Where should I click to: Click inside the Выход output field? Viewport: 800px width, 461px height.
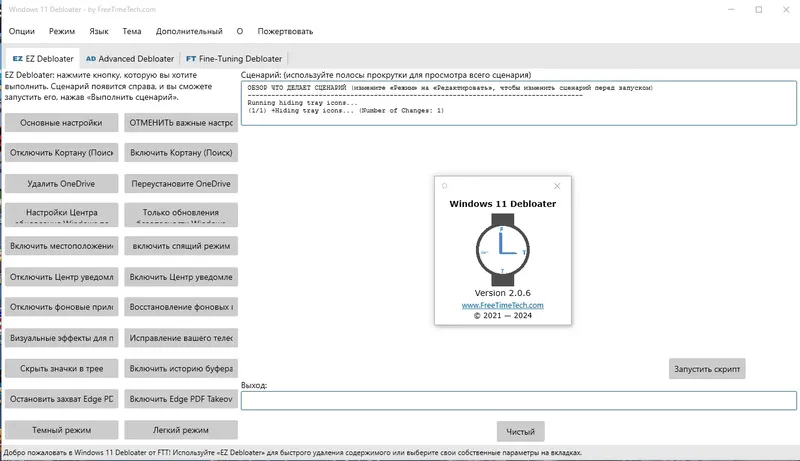[518, 400]
